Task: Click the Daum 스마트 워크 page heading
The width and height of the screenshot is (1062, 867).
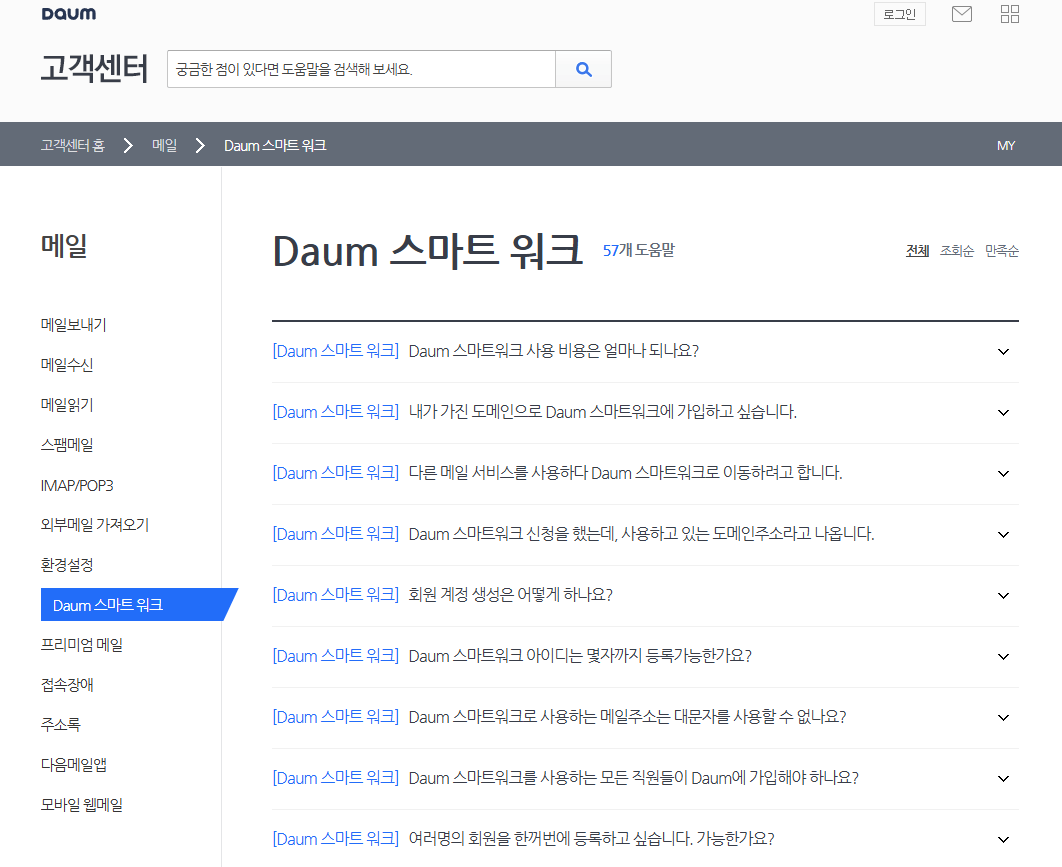Action: click(427, 251)
